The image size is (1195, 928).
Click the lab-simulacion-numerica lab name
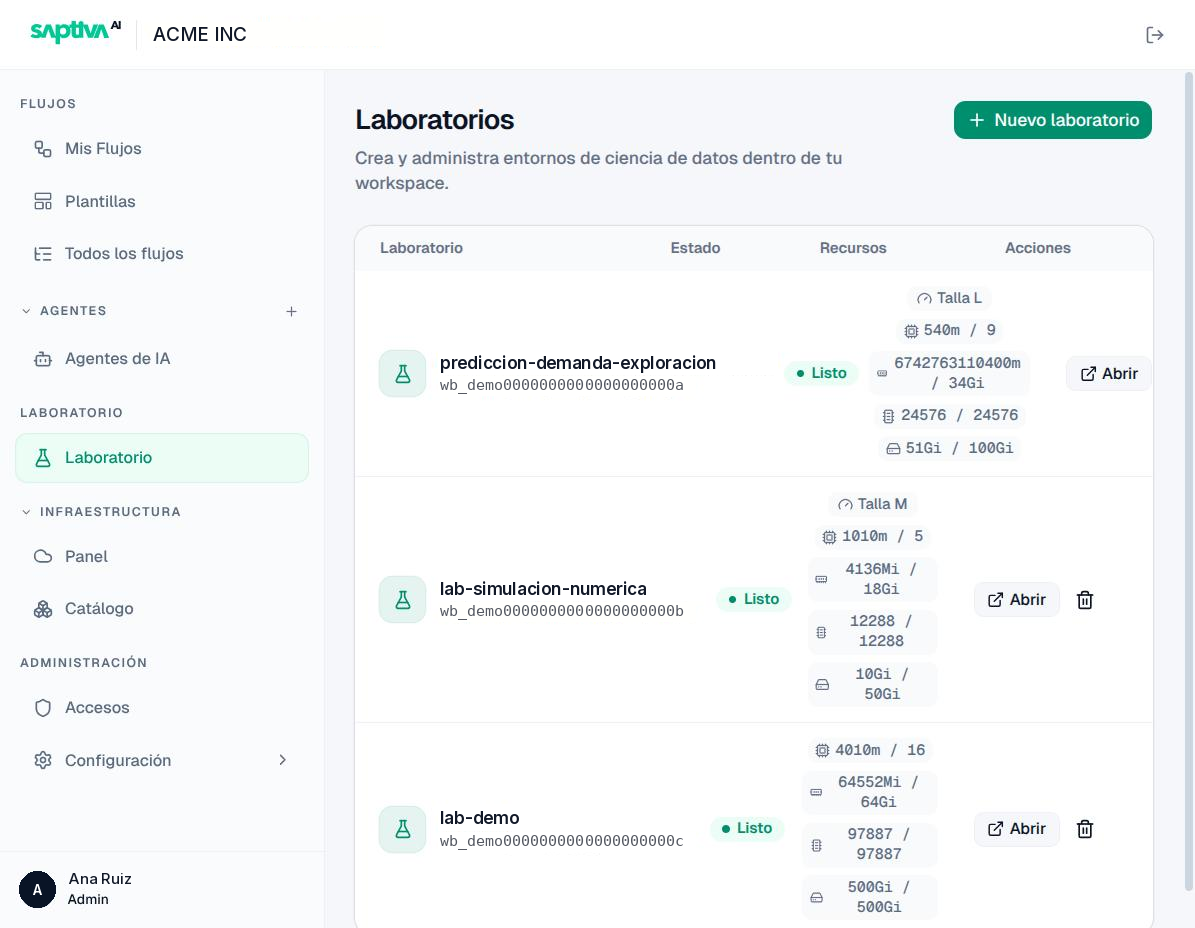[543, 589]
